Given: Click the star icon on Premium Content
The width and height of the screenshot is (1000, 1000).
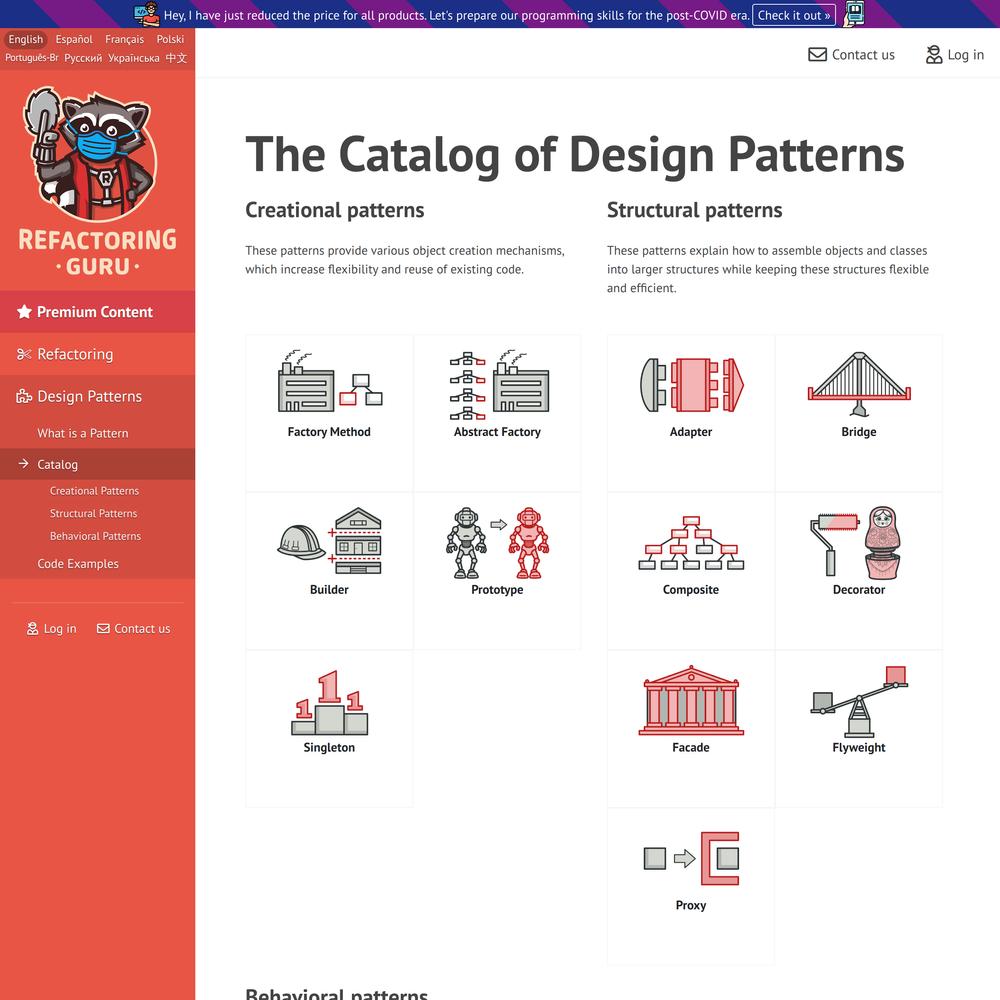Looking at the screenshot, I should (24, 312).
